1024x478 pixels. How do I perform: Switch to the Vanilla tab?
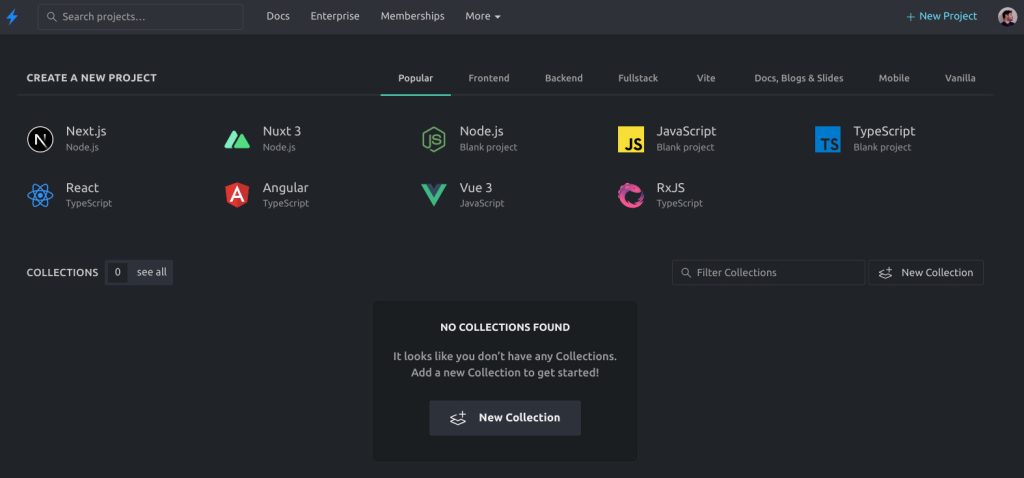click(960, 78)
